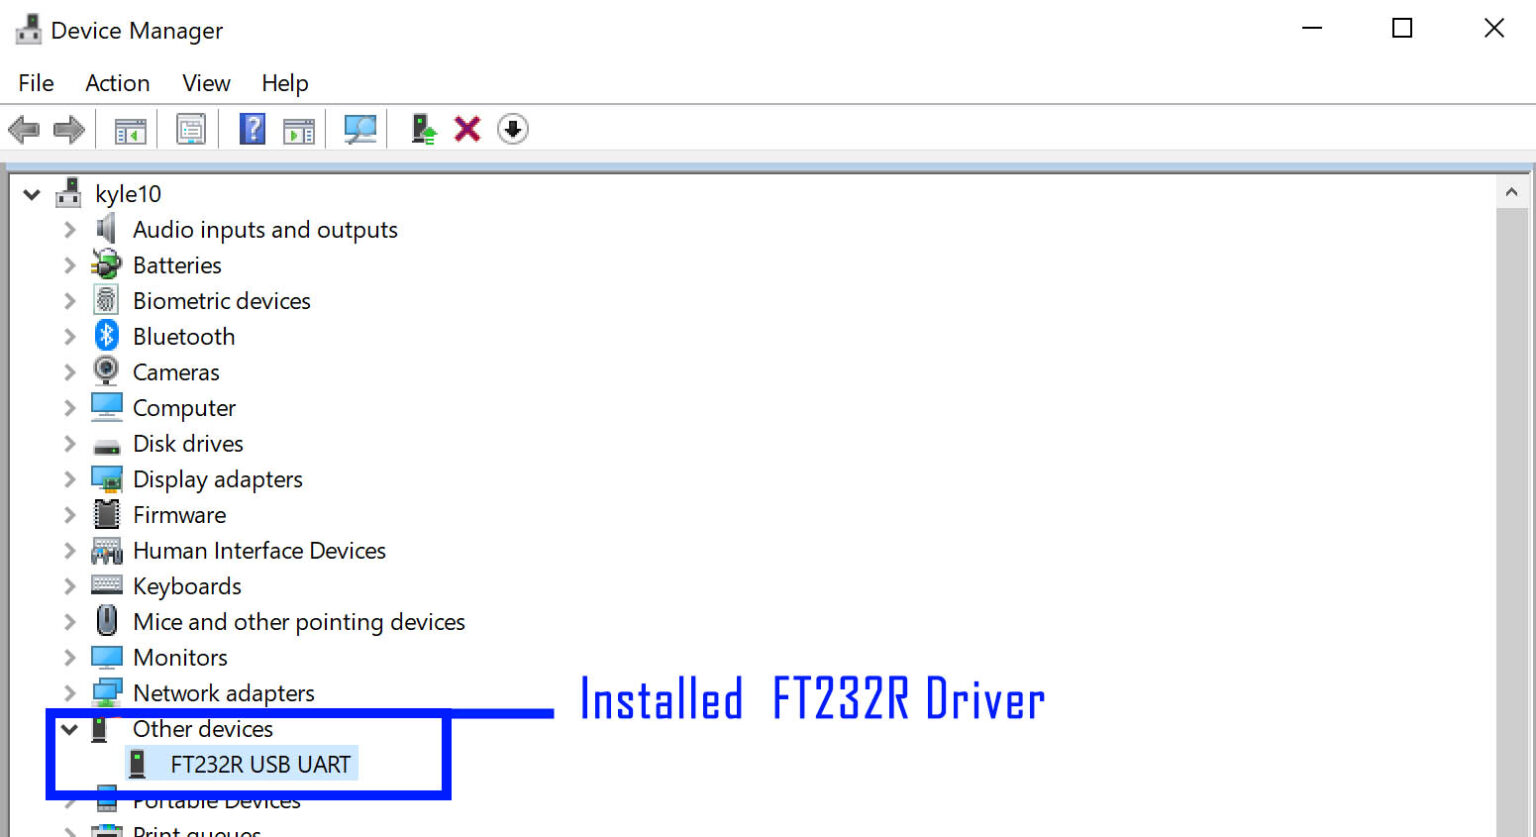Collapse the Other devices category
Viewport: 1536px width, 837px height.
click(68, 729)
